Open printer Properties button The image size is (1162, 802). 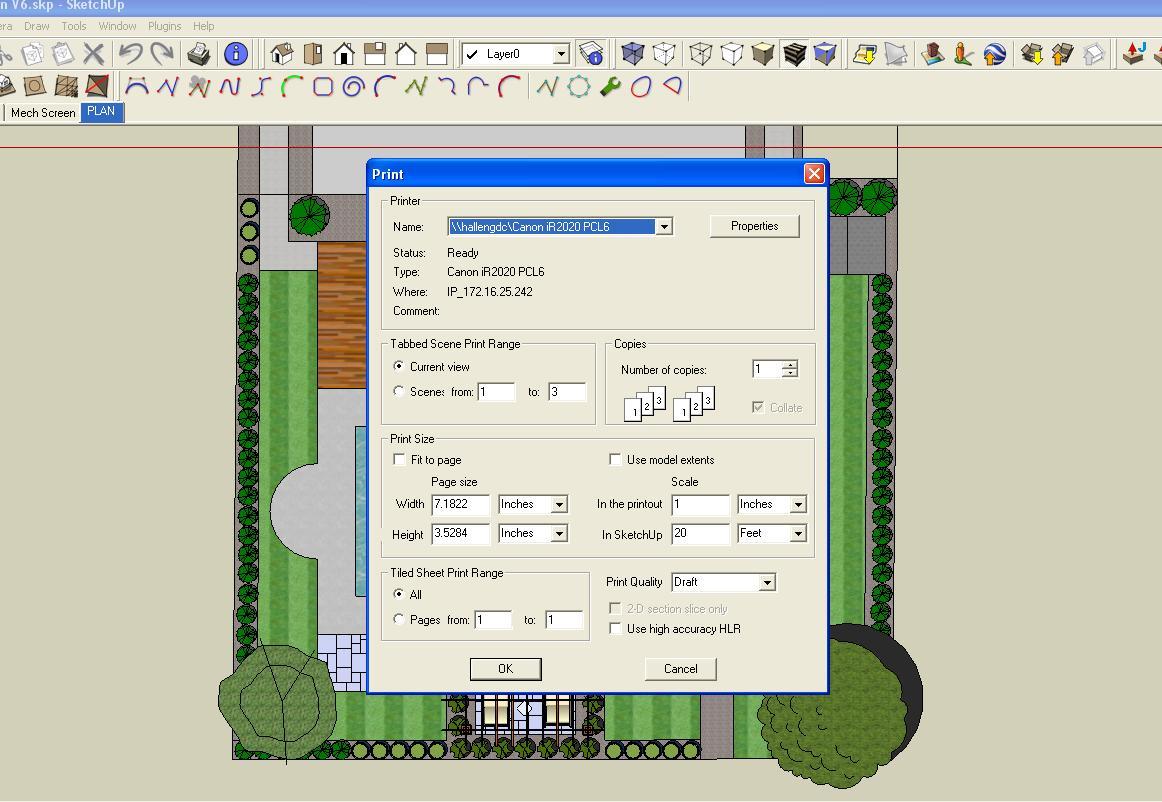point(754,226)
